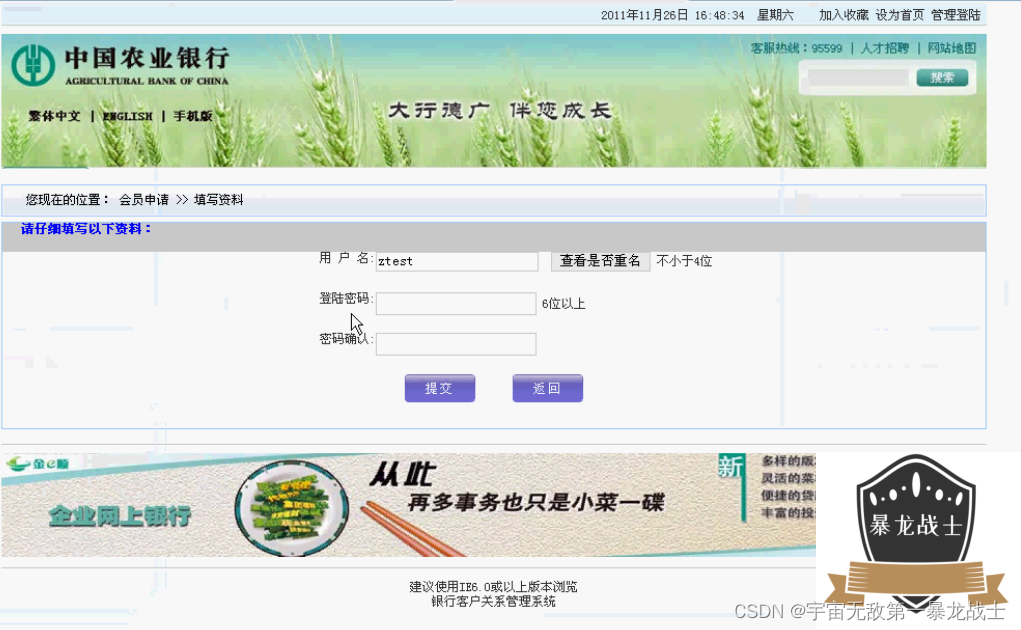Click the 企业网上银行 banner ad
This screenshot has width=1021, height=630.
tap(408, 505)
